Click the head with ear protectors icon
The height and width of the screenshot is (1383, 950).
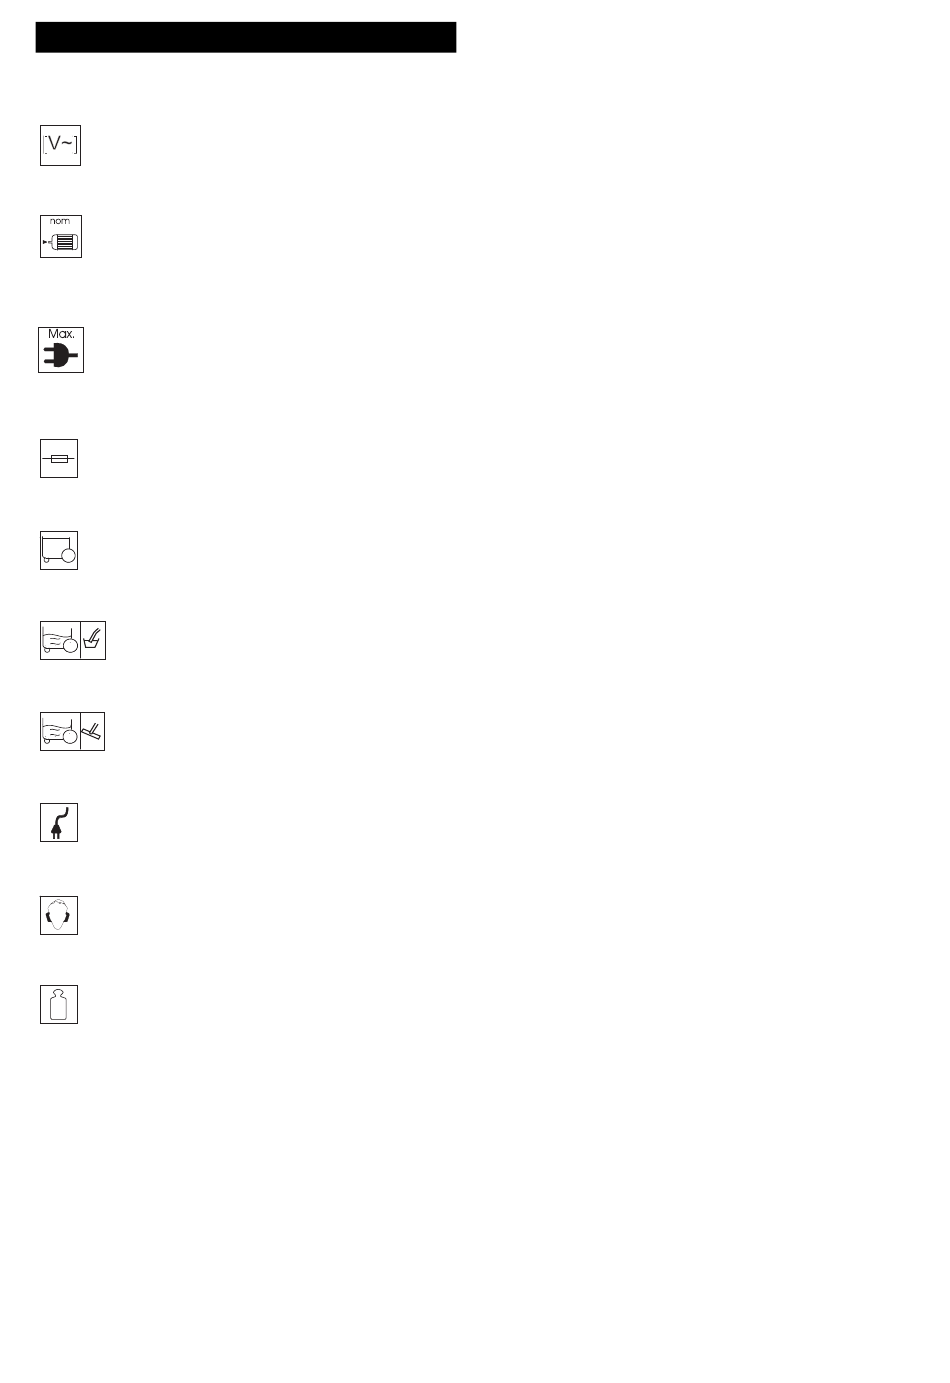tap(59, 915)
